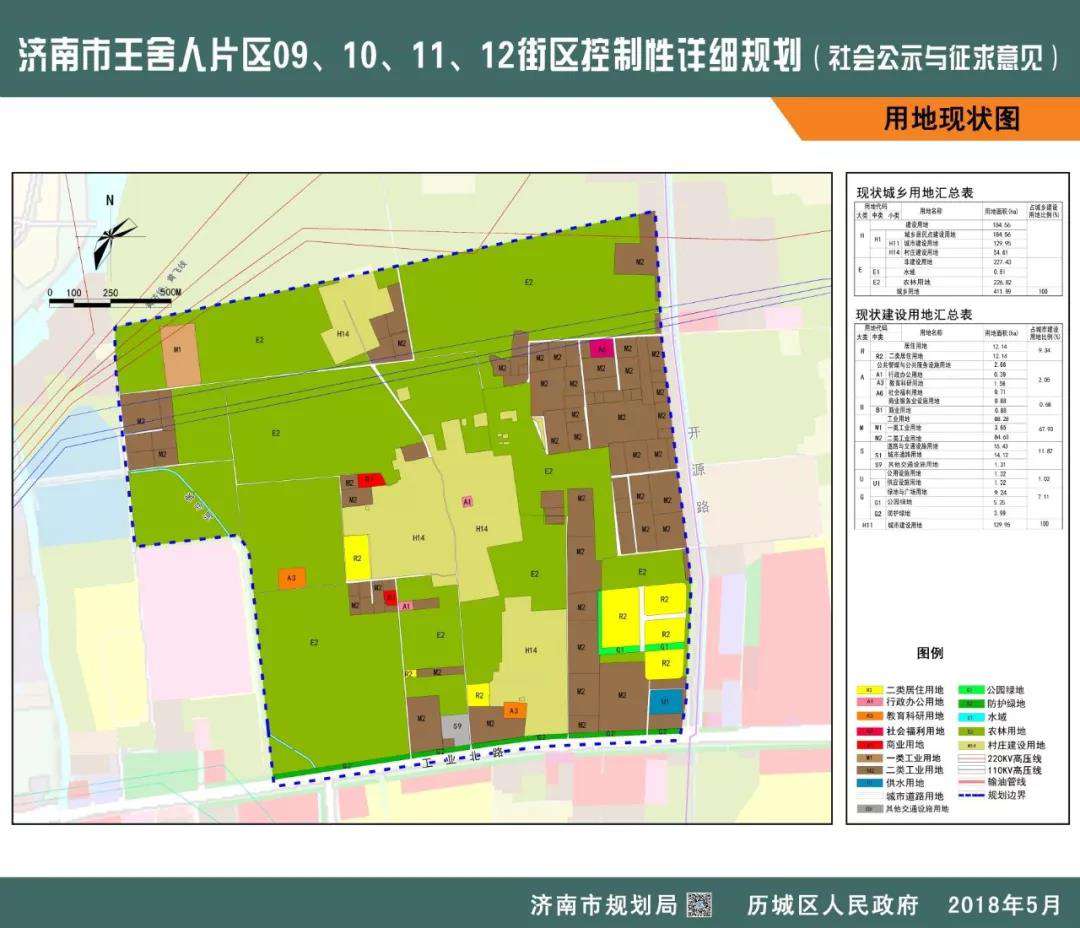Click the tan M1 industrial parcel
This screenshot has width=1080, height=928.
click(180, 354)
